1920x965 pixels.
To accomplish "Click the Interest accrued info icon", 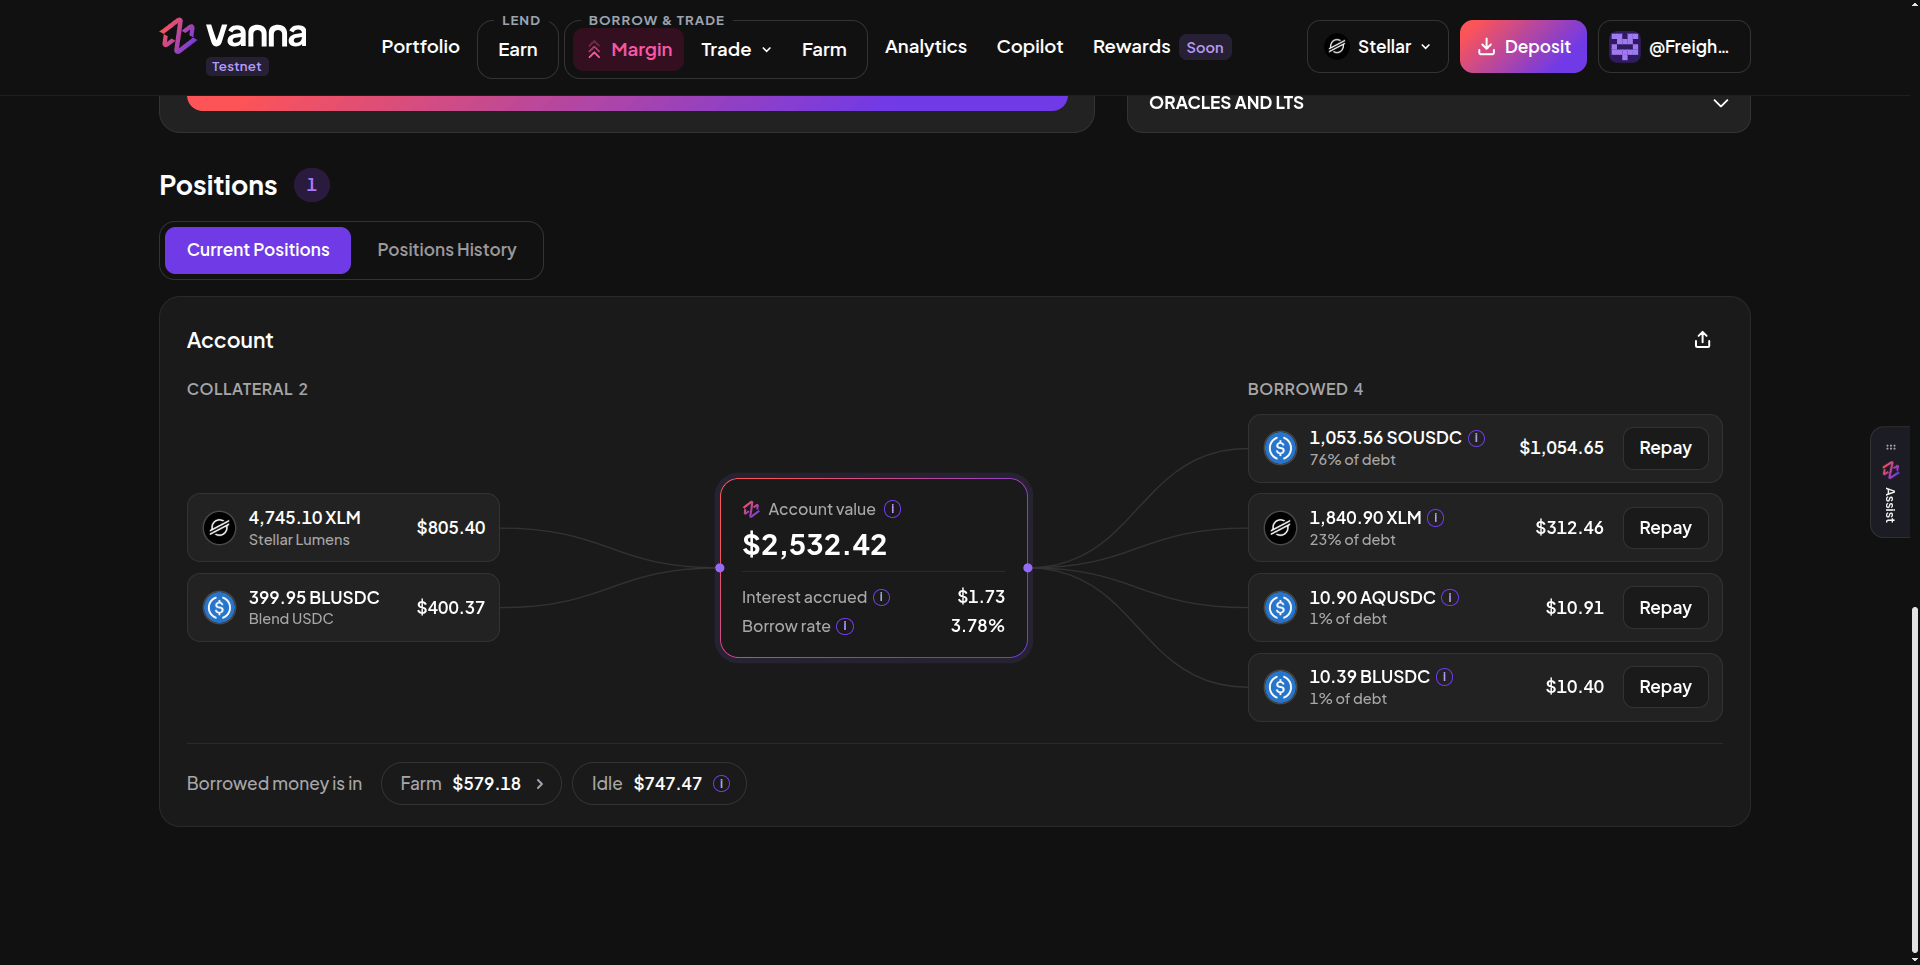I will pos(881,597).
